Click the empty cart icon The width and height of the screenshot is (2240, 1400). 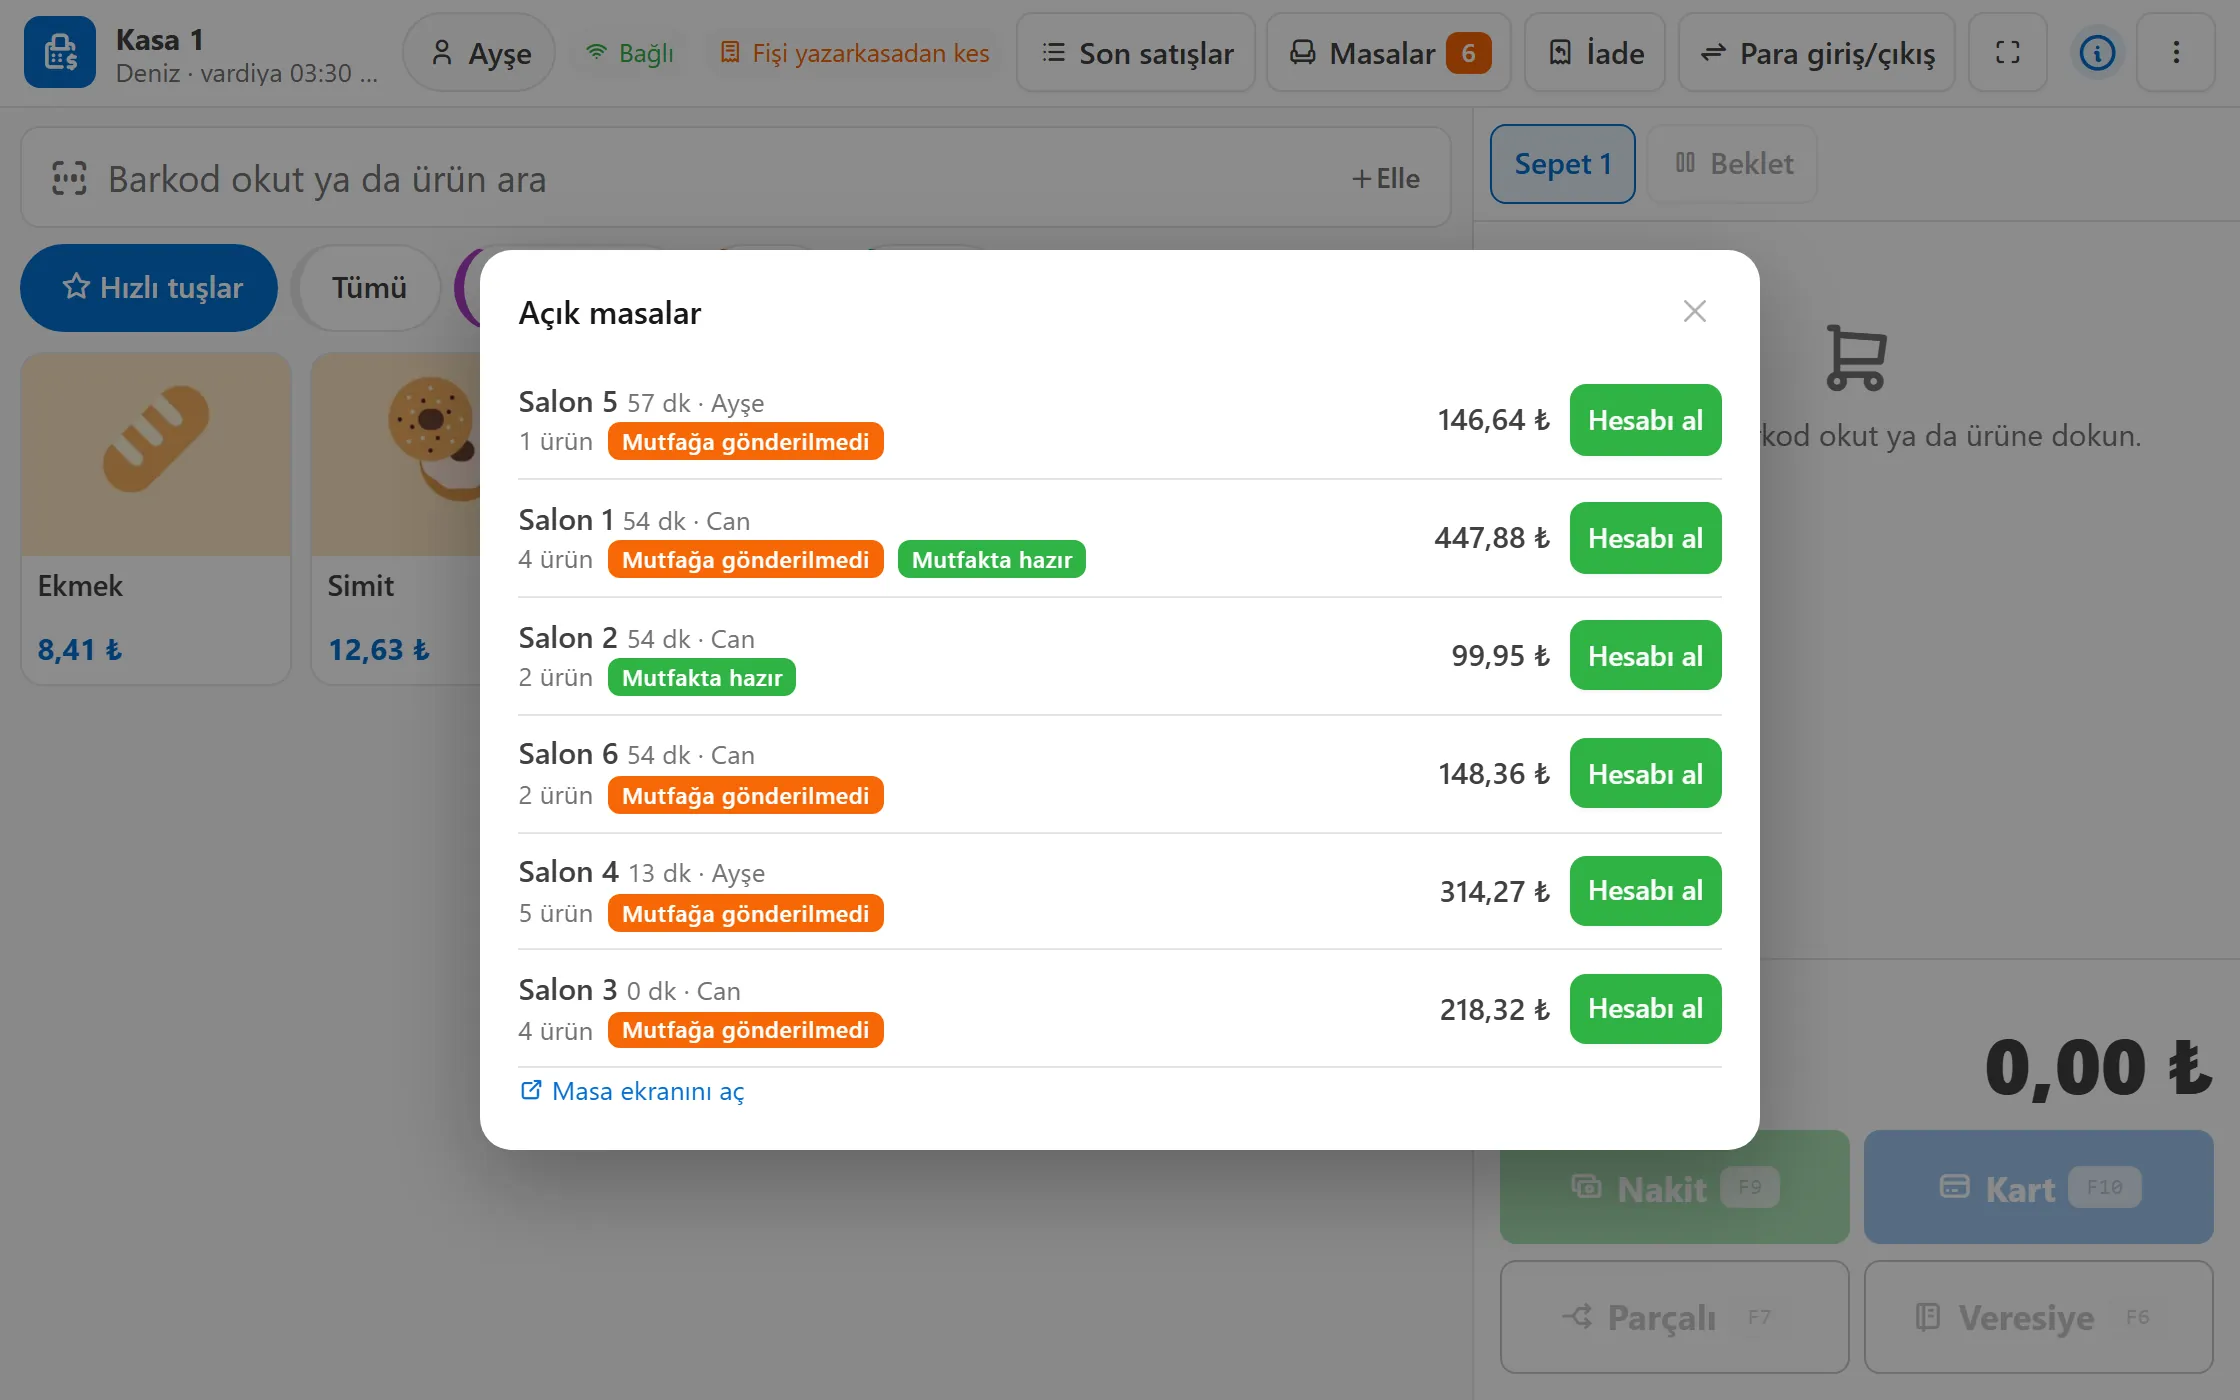1856,358
